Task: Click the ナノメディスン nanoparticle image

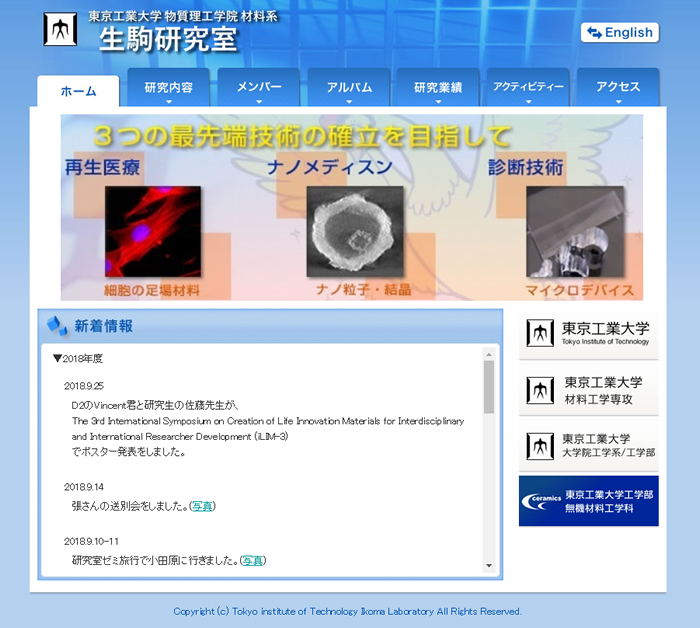Action: [x=354, y=232]
